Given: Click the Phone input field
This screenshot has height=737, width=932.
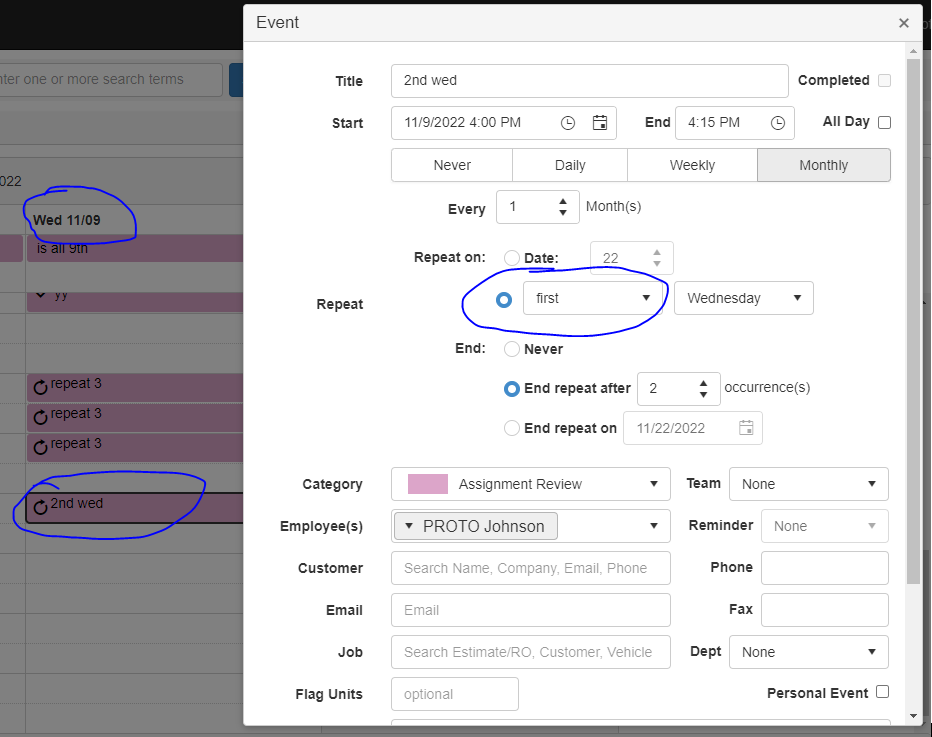Looking at the screenshot, I should 824,568.
